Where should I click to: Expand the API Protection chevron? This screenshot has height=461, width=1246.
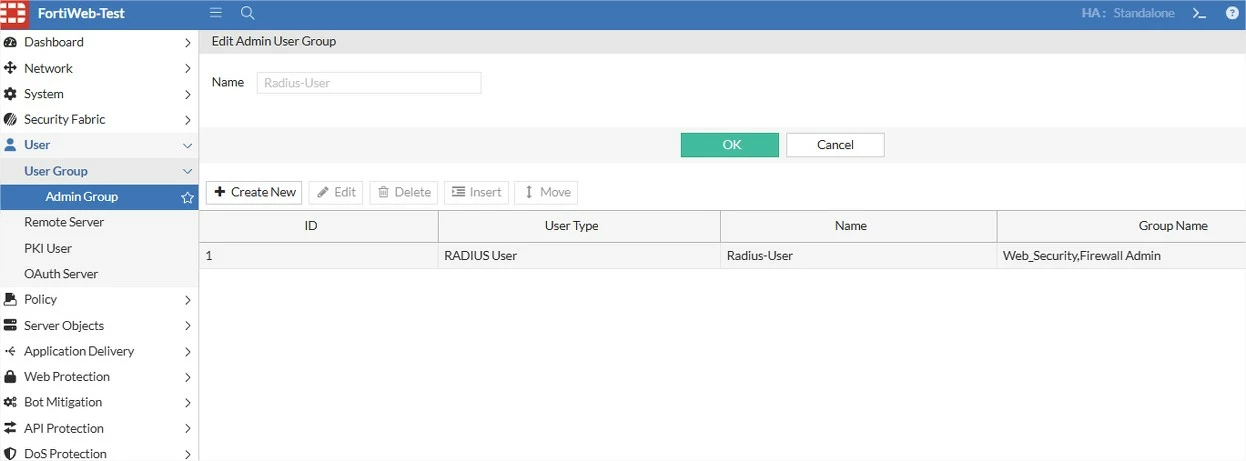(x=187, y=428)
